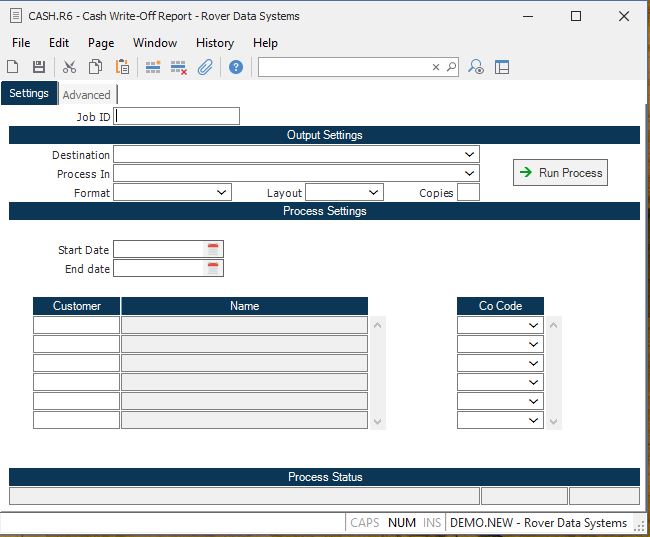The width and height of the screenshot is (650, 537).
Task: Click the Save floppy disk icon
Action: pyautogui.click(x=39, y=67)
